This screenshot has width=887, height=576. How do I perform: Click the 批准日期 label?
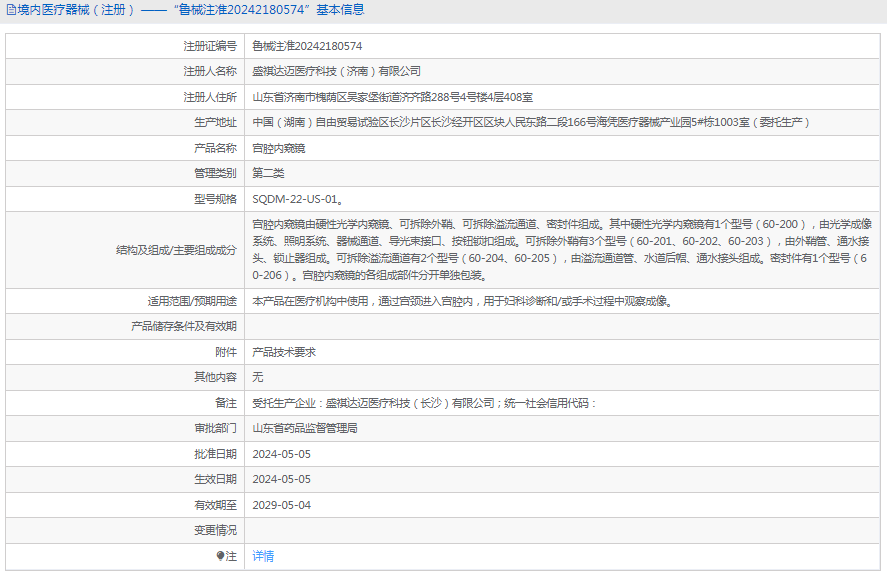(x=216, y=454)
